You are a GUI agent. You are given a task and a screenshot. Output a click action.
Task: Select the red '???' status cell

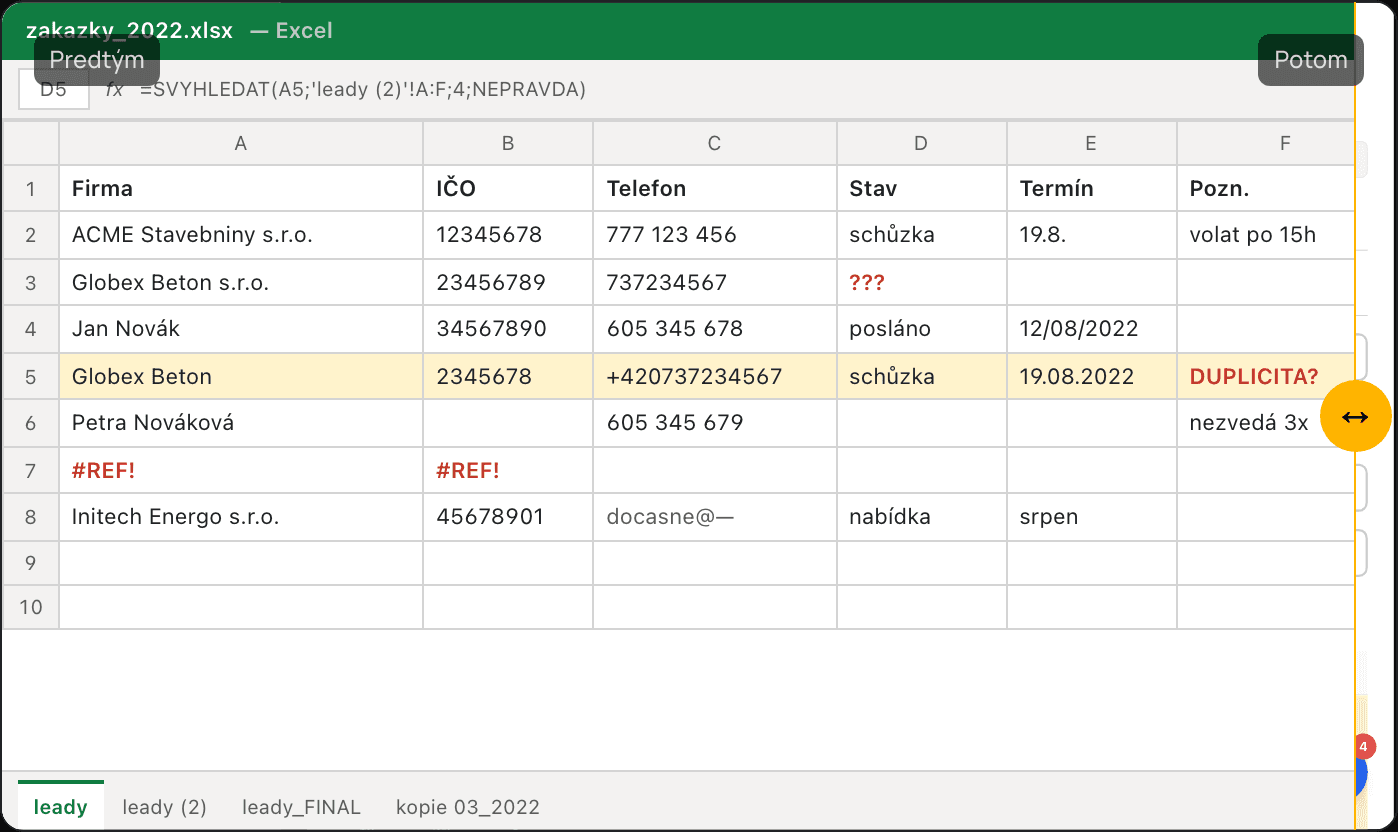[x=922, y=282]
